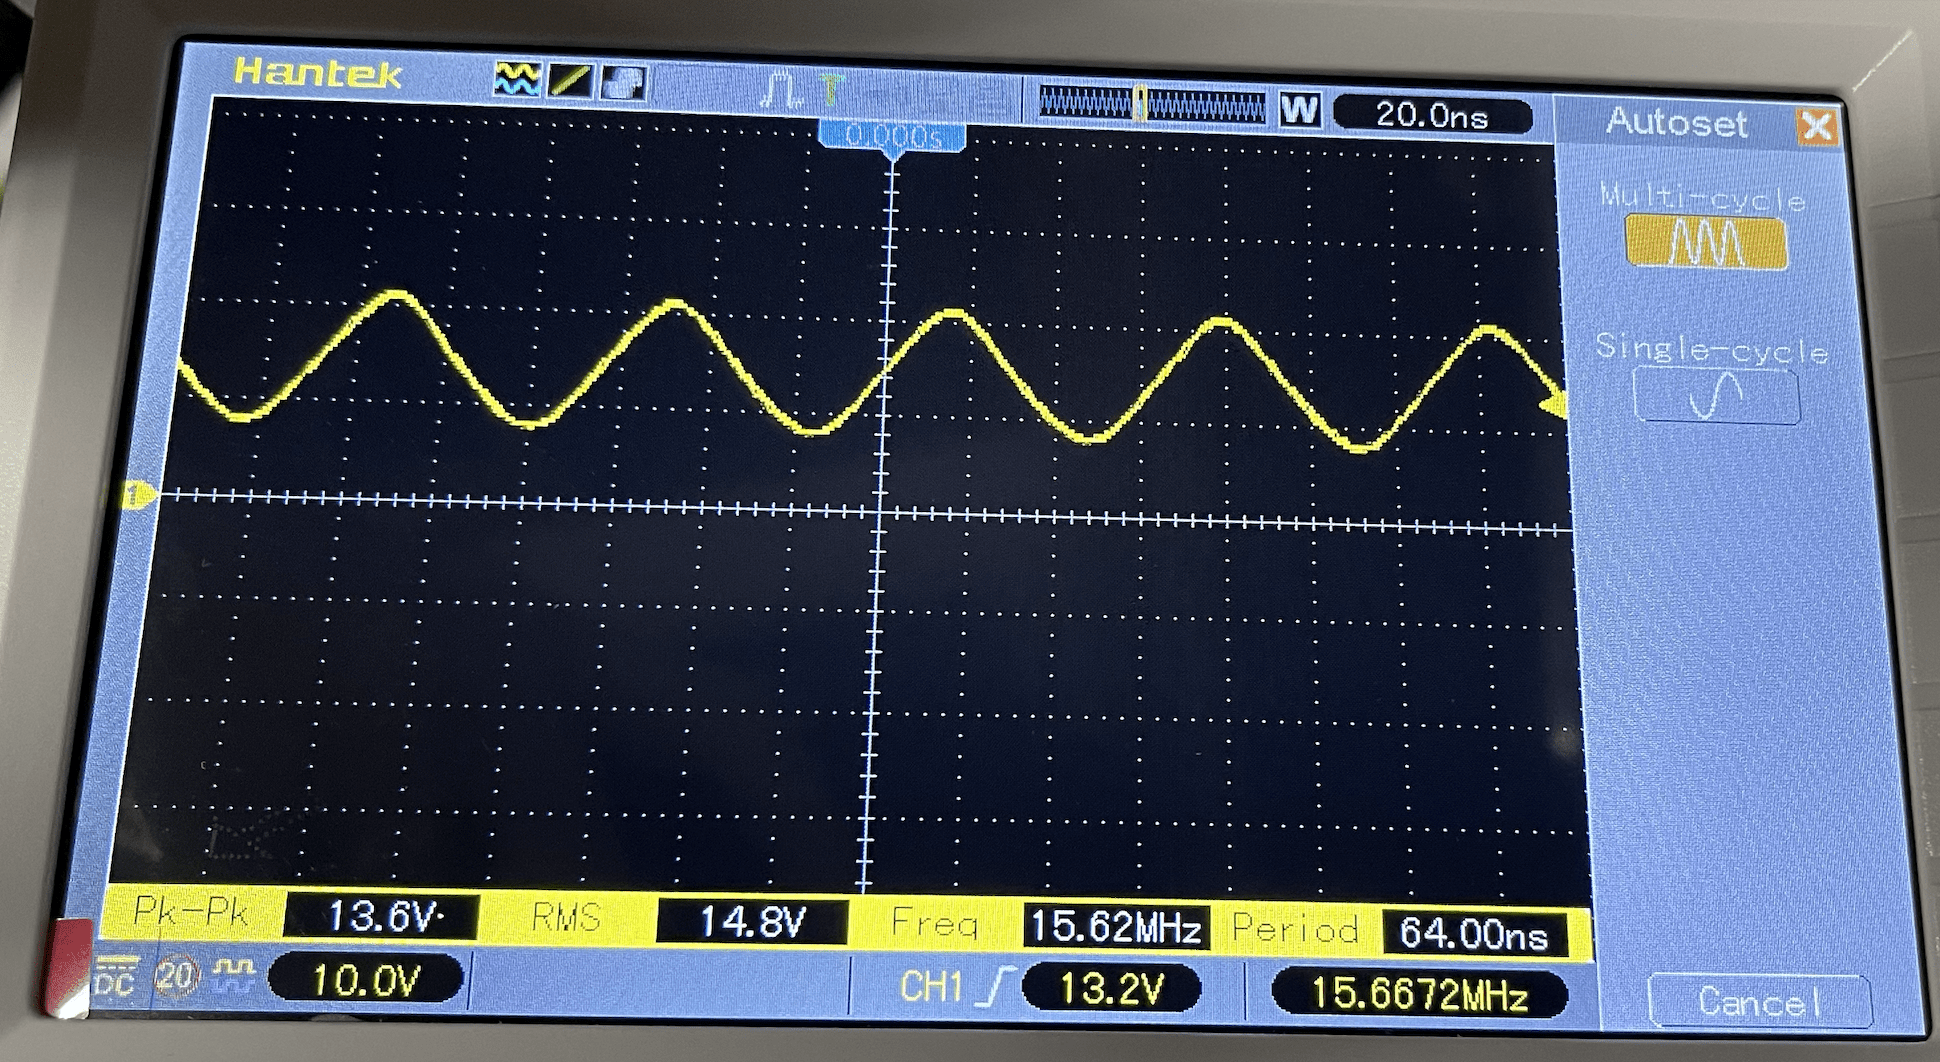
Task: Select the Multi-cycle autoset waveform icon
Action: click(1706, 242)
